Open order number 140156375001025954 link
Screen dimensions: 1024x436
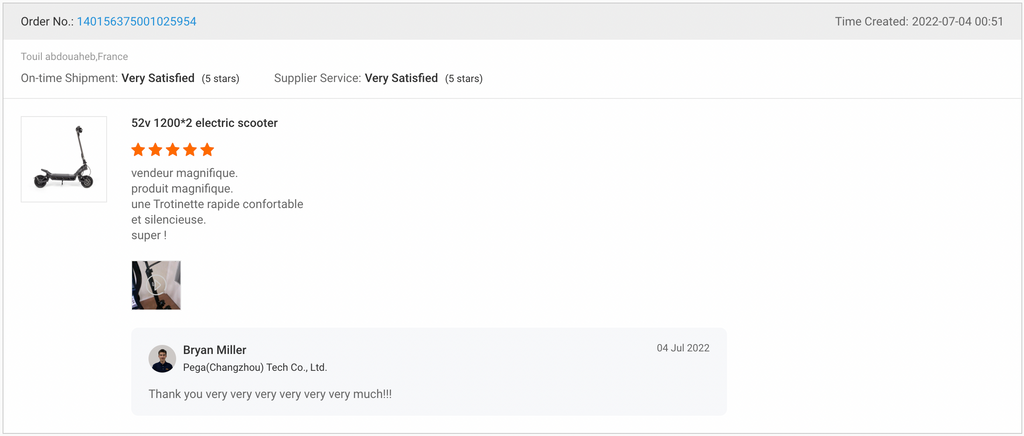pos(136,22)
